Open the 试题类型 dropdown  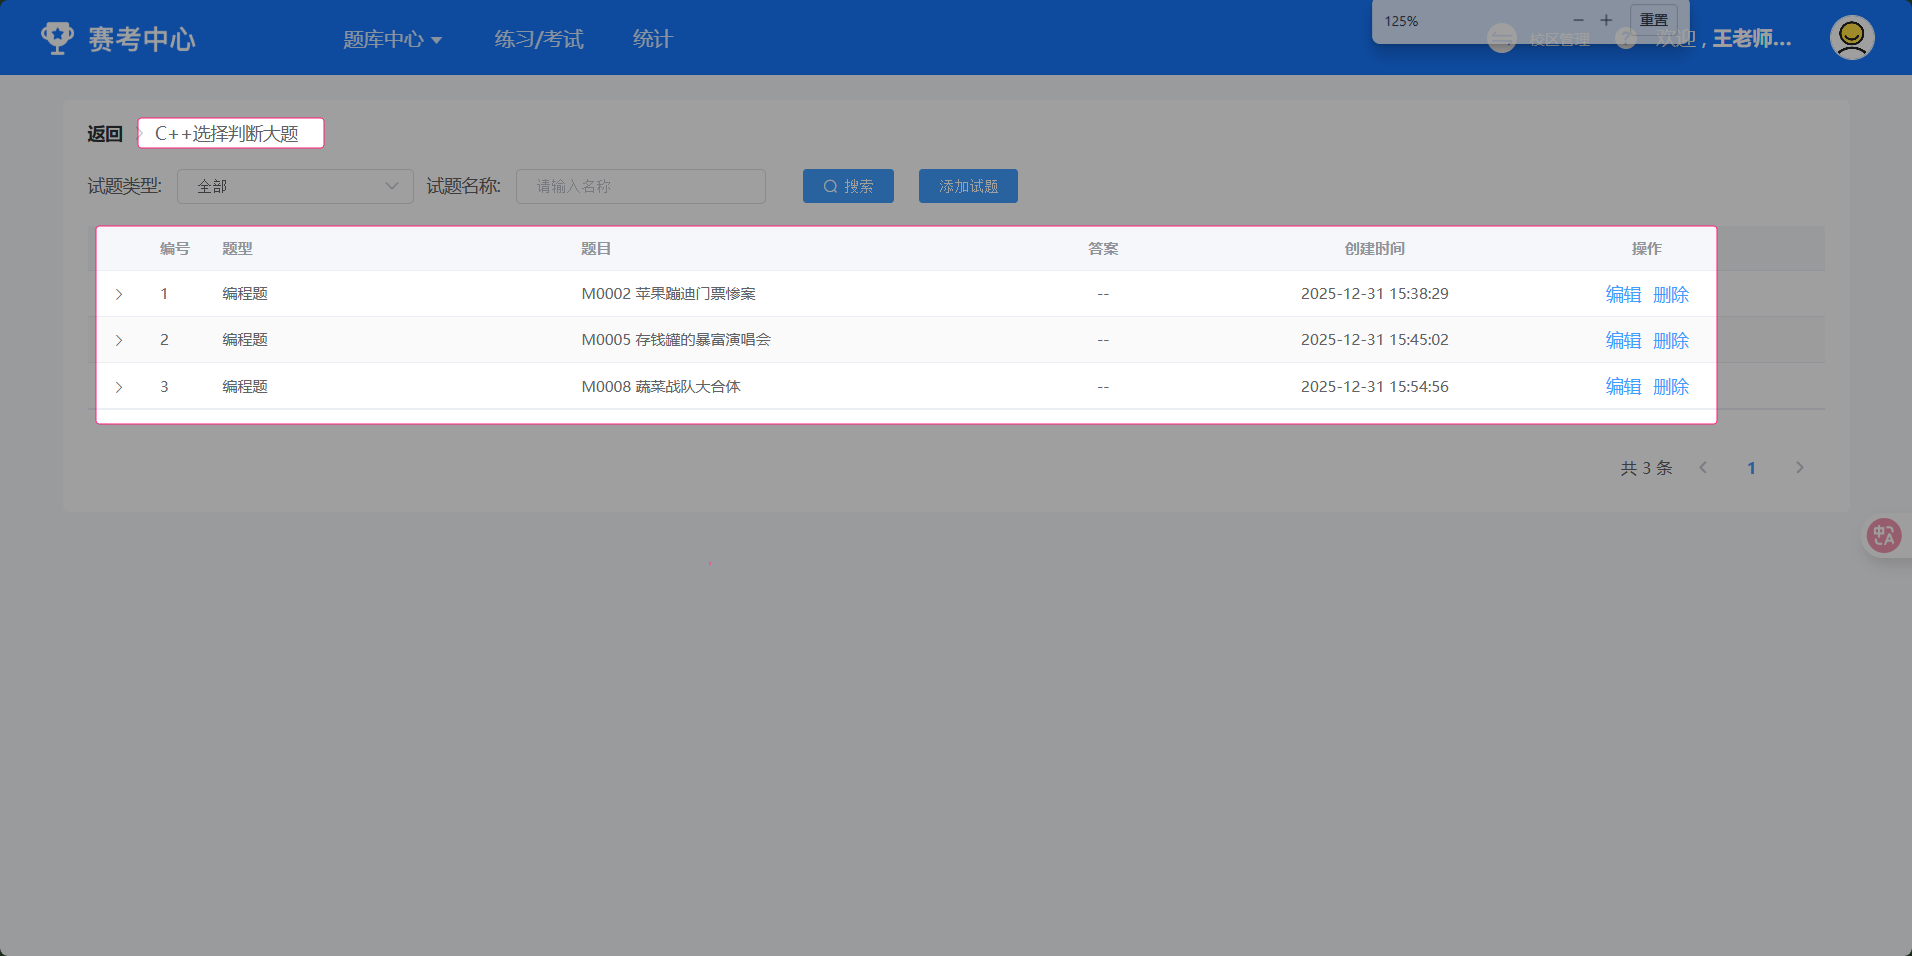(x=295, y=186)
